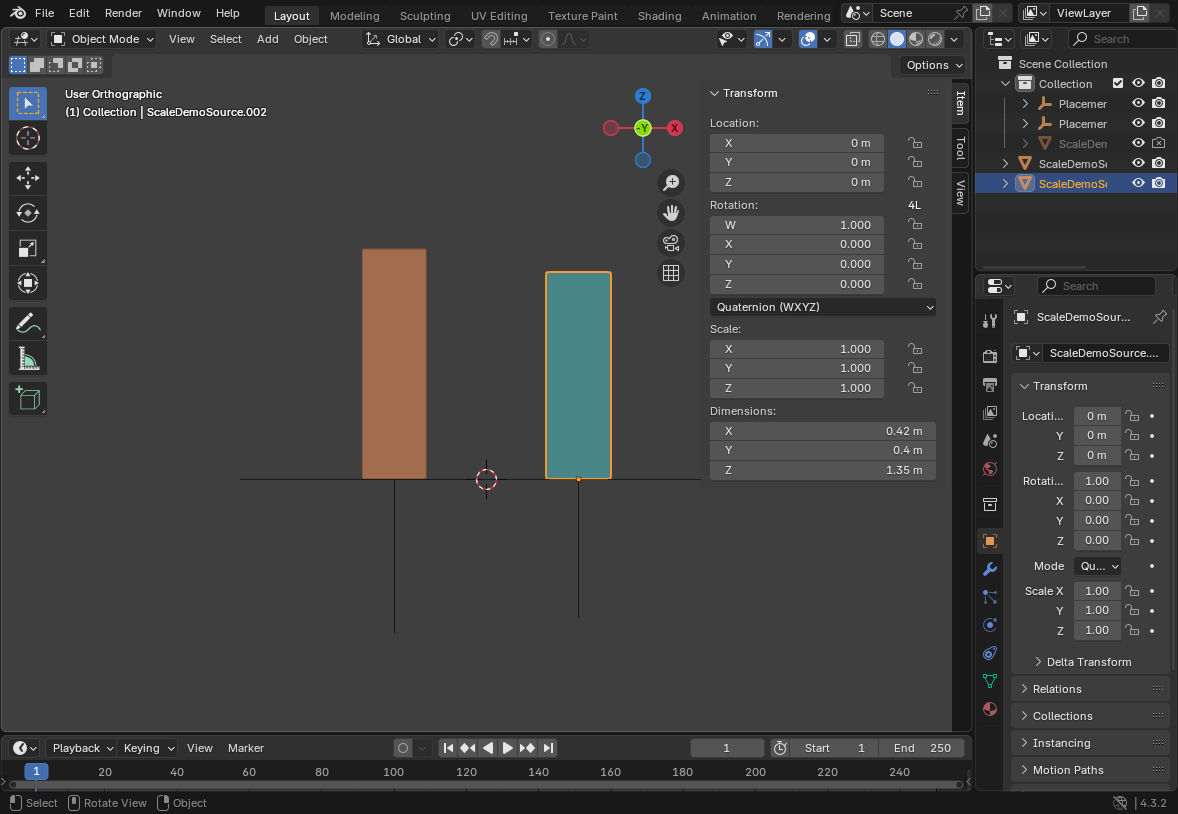The width and height of the screenshot is (1178, 814).
Task: Open the Object Mode dropdown
Action: pos(102,39)
